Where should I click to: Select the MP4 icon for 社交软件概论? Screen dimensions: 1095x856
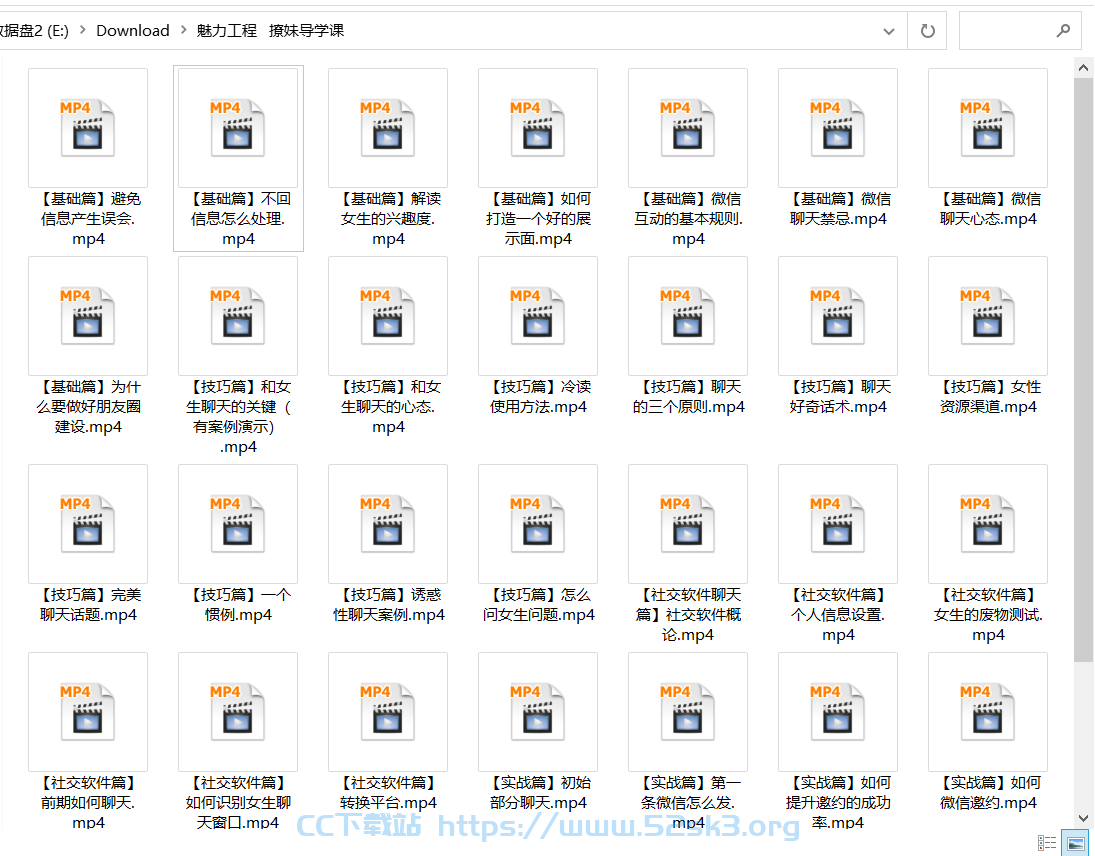[688, 524]
